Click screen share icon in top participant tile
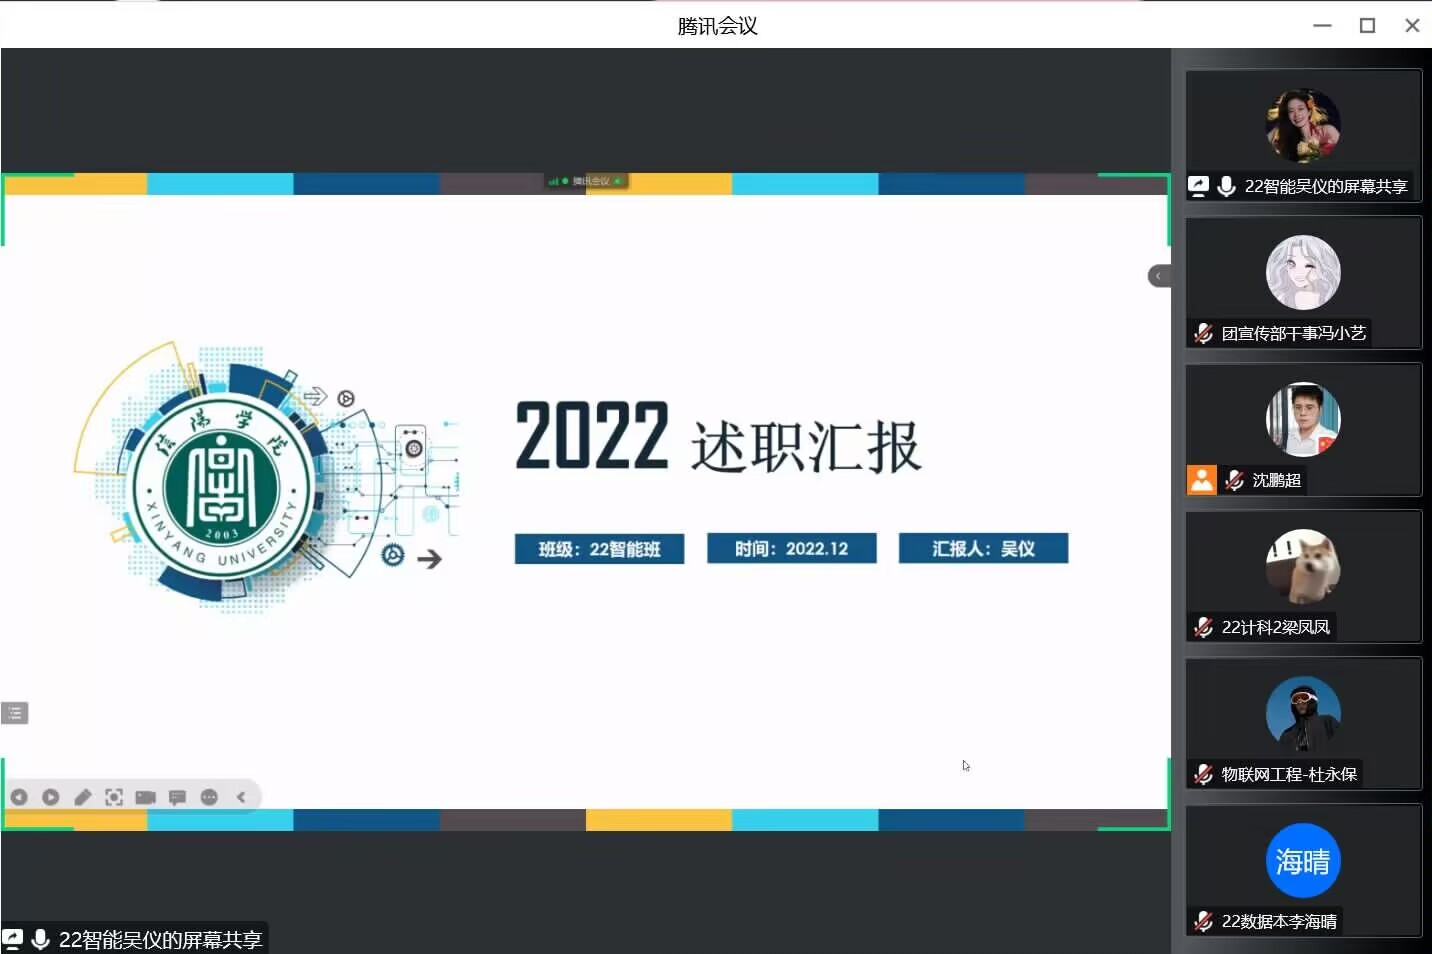The width and height of the screenshot is (1432, 954). 1198,186
